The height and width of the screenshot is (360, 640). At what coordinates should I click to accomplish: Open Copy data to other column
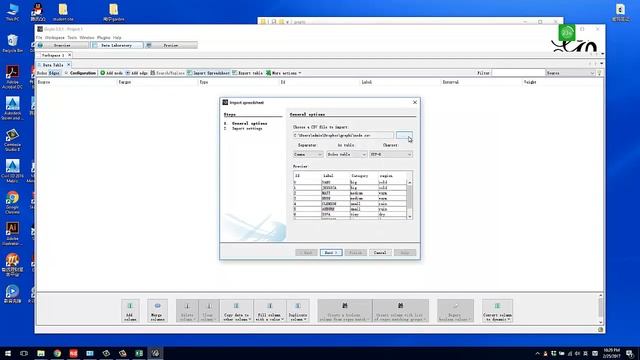237,310
